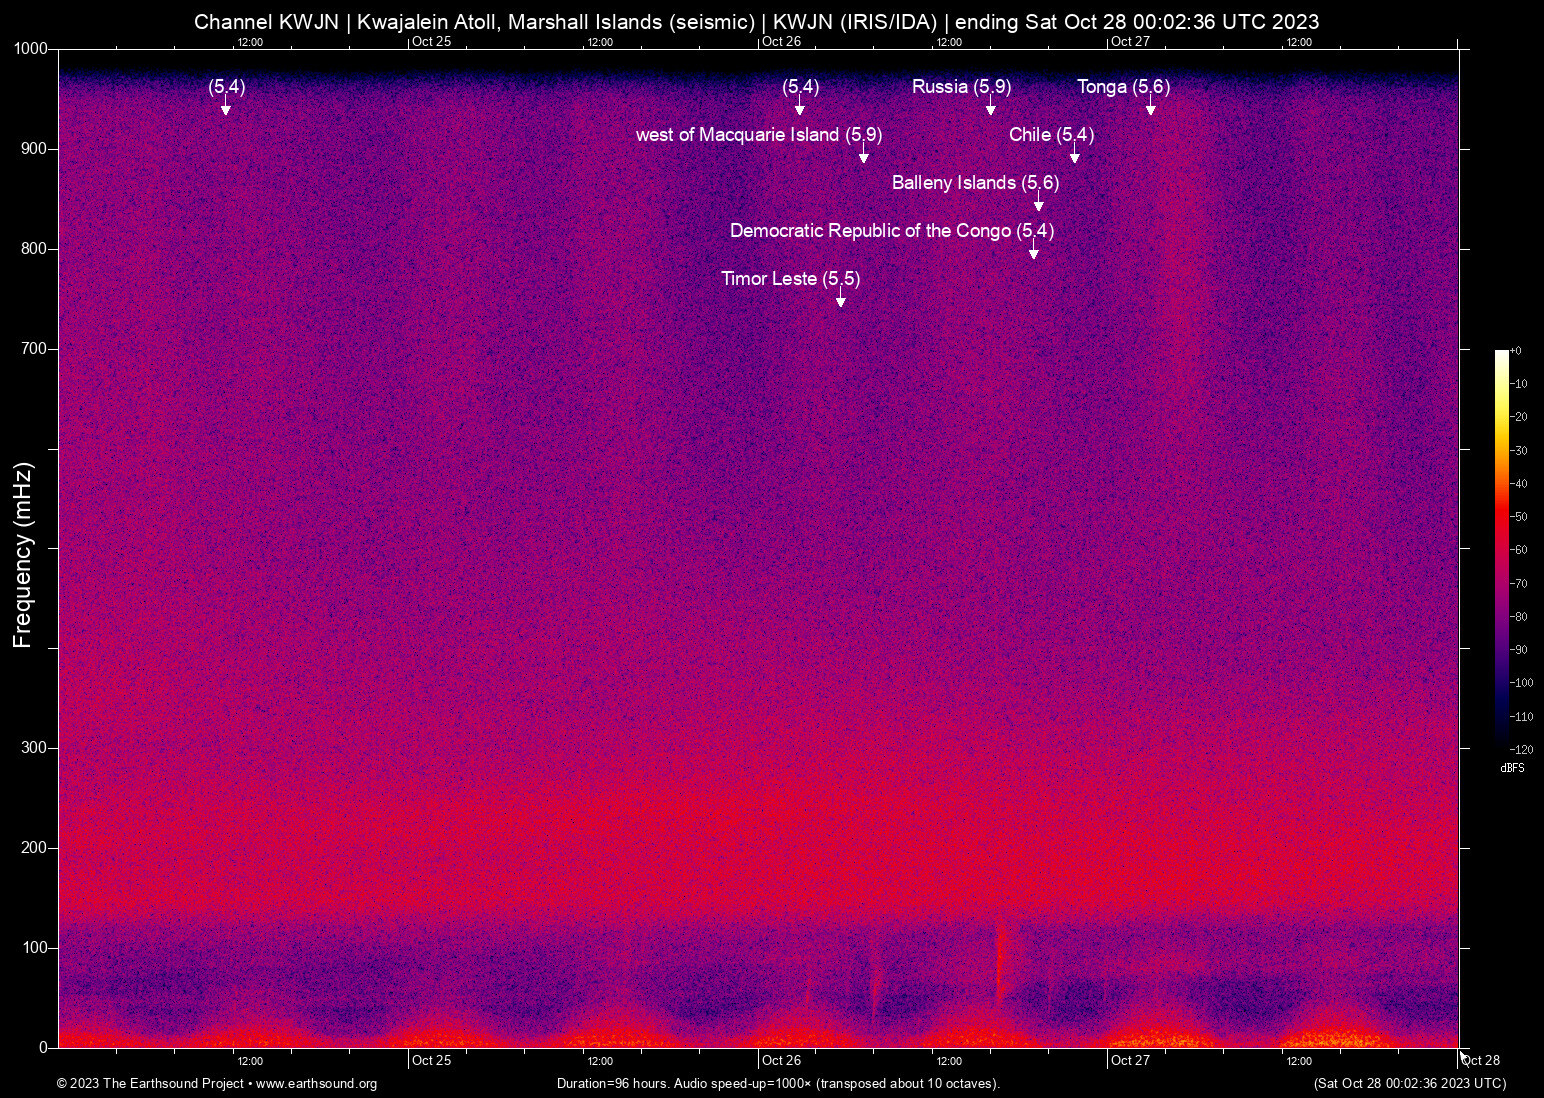Select arrow marker under Balleny Islands (5.6)
This screenshot has width=1544, height=1098.
coord(1039,202)
